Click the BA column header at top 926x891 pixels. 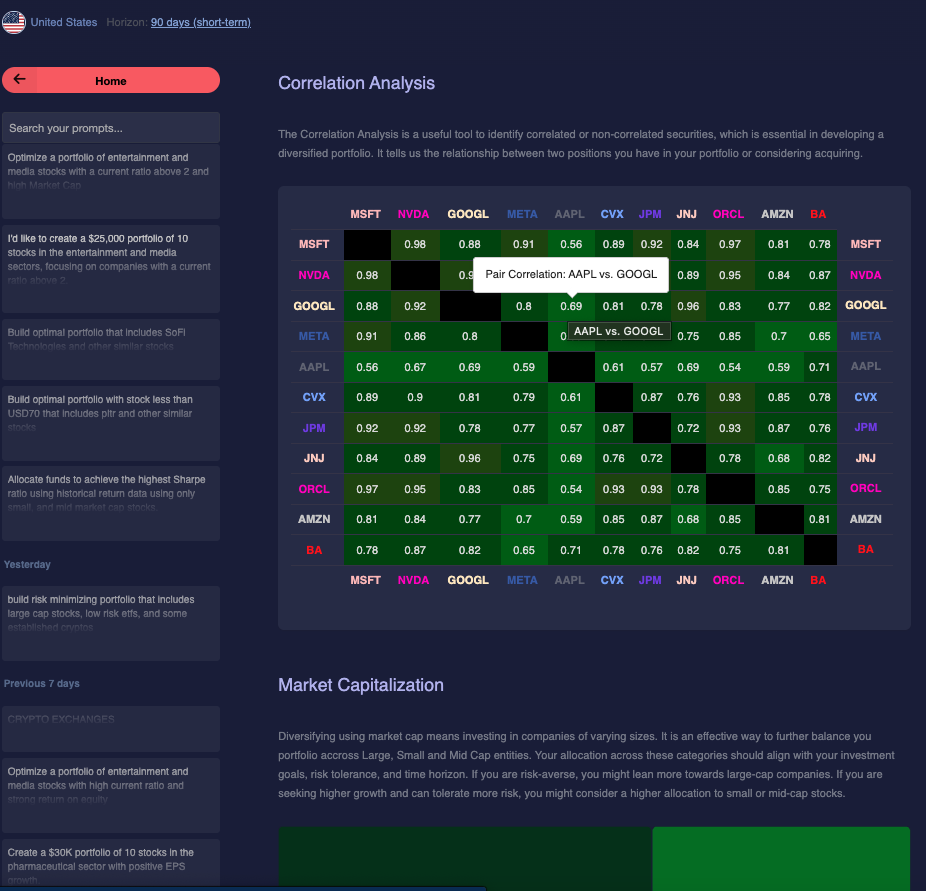(x=818, y=214)
